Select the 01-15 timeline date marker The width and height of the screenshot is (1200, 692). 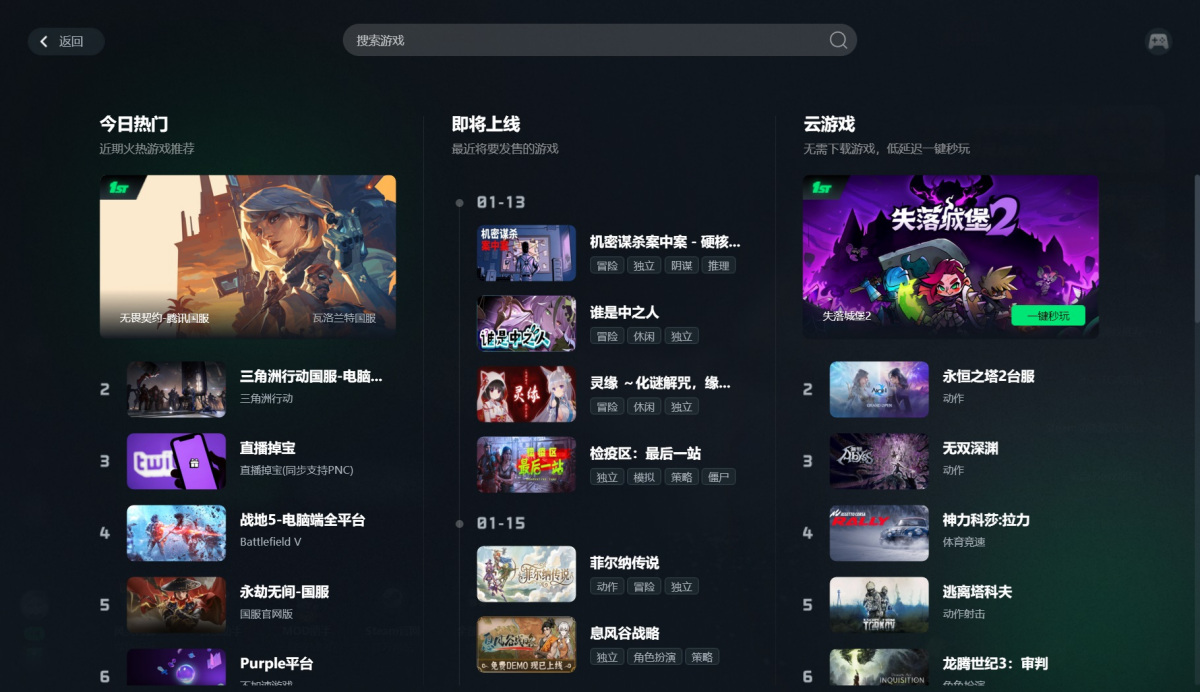click(x=500, y=523)
